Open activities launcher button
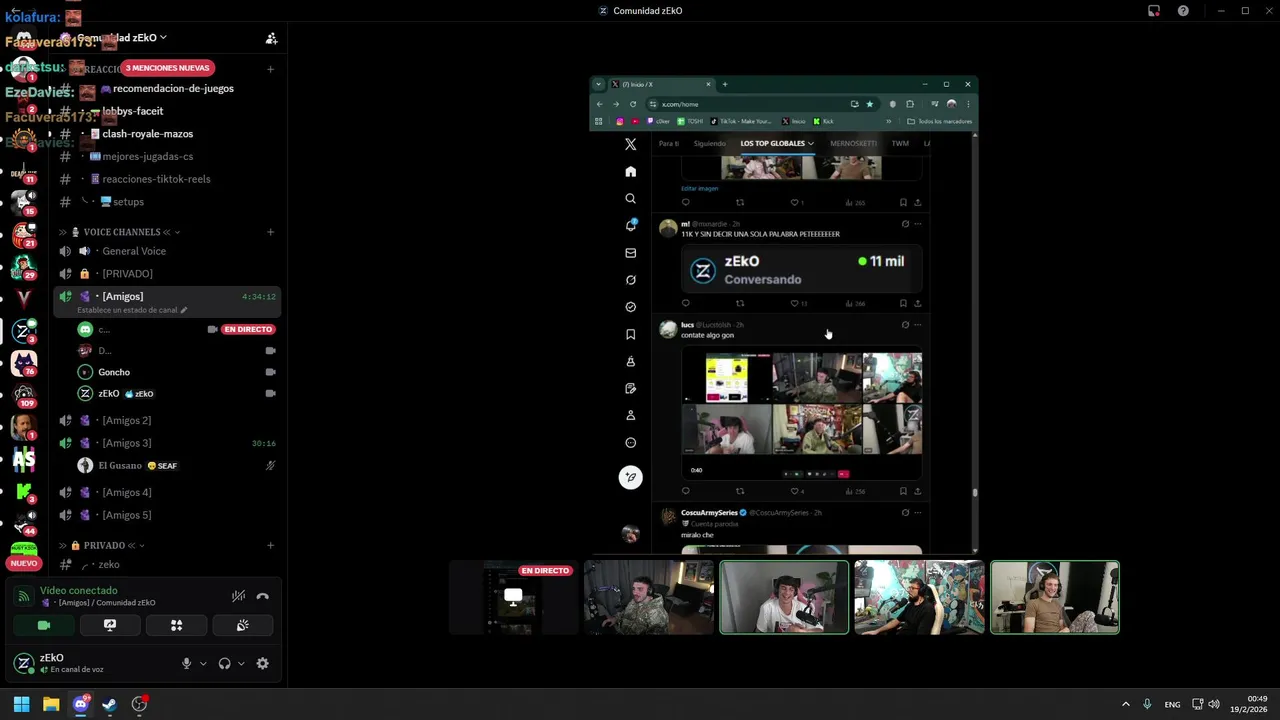This screenshot has height=720, width=1280. coord(176,625)
